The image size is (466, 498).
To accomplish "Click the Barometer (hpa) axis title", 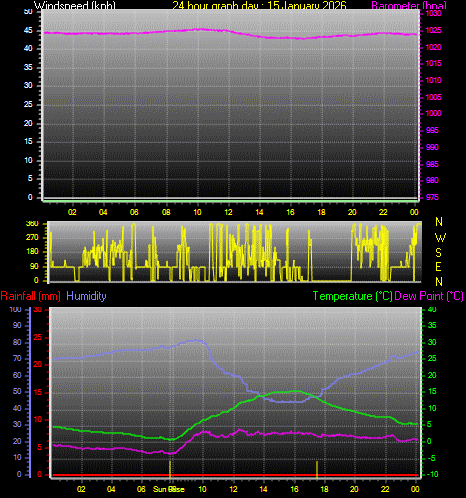I will coord(409,5).
